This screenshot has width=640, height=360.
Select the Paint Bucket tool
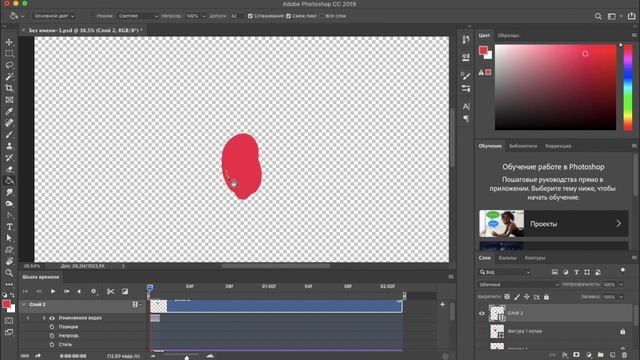9,180
